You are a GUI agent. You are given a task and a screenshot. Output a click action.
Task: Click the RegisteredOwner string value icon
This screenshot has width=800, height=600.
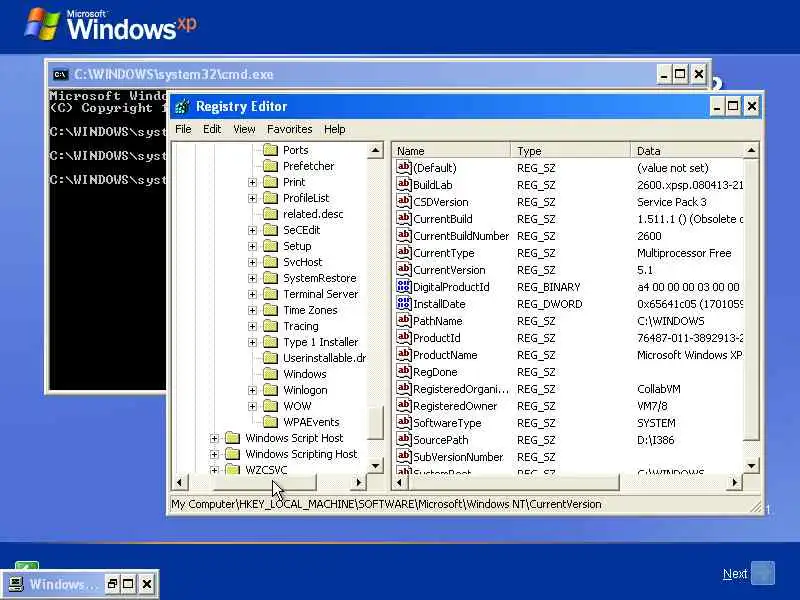404,405
